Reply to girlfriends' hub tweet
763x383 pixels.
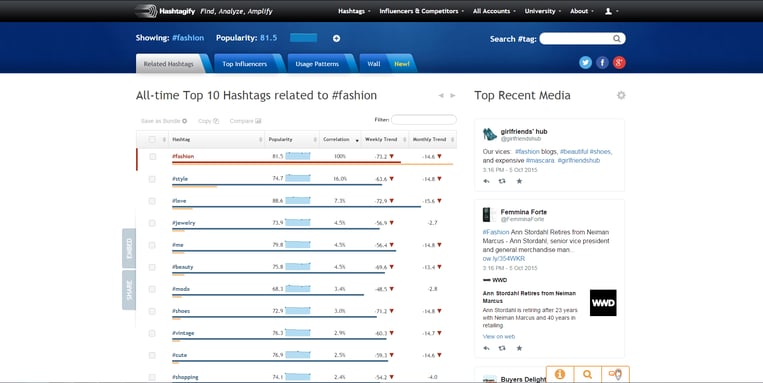(486, 181)
